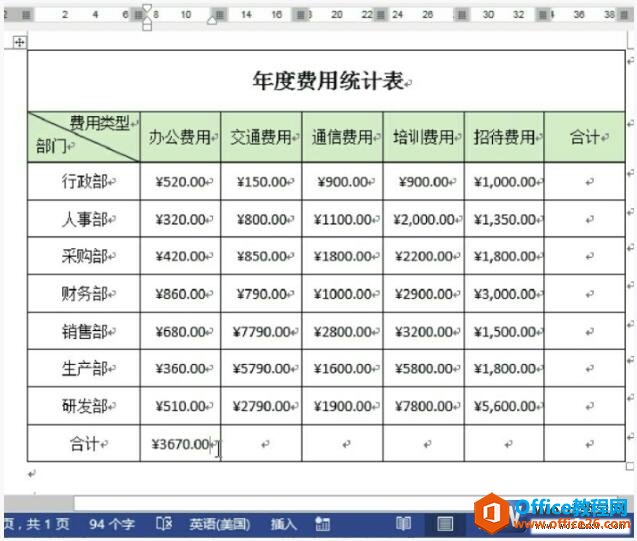
Task: Click the table resize handle at bottom-right corner
Action: point(630,466)
